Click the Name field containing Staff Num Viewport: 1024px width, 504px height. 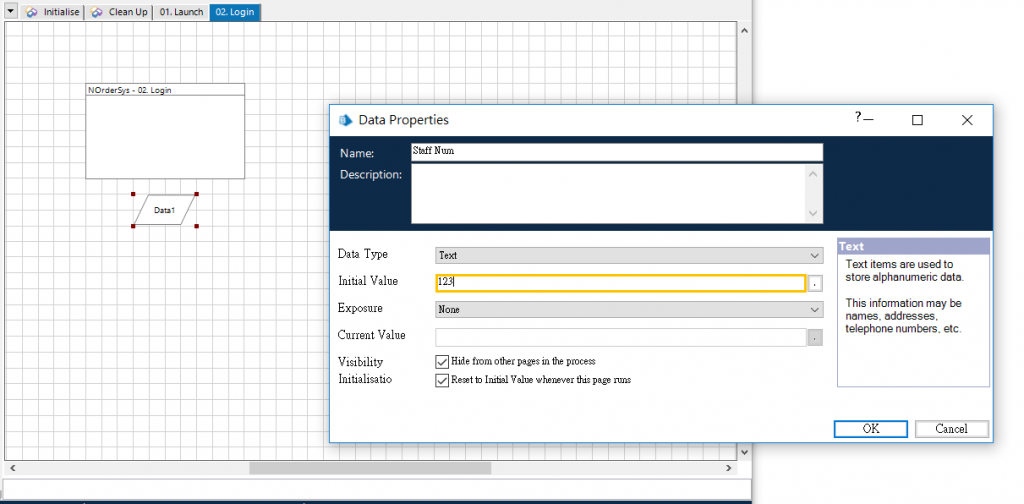pyautogui.click(x=616, y=151)
